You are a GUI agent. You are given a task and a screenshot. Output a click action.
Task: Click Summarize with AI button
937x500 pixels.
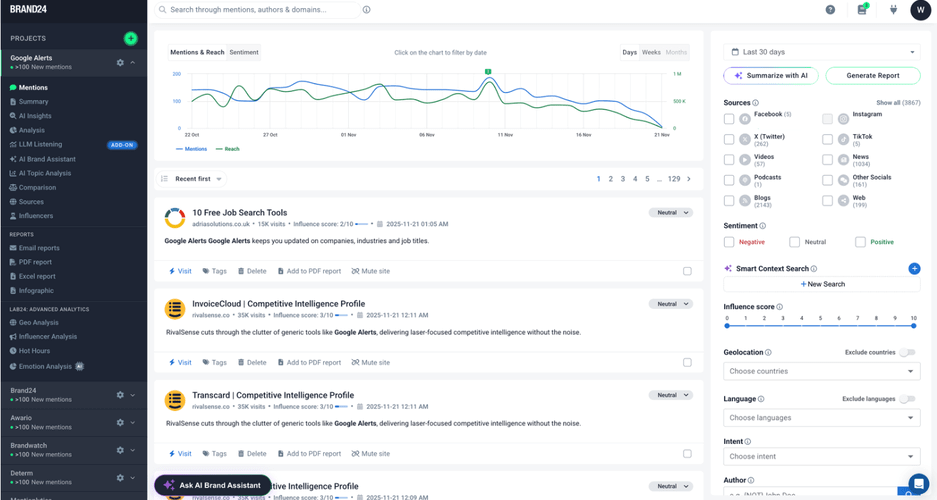click(x=771, y=76)
